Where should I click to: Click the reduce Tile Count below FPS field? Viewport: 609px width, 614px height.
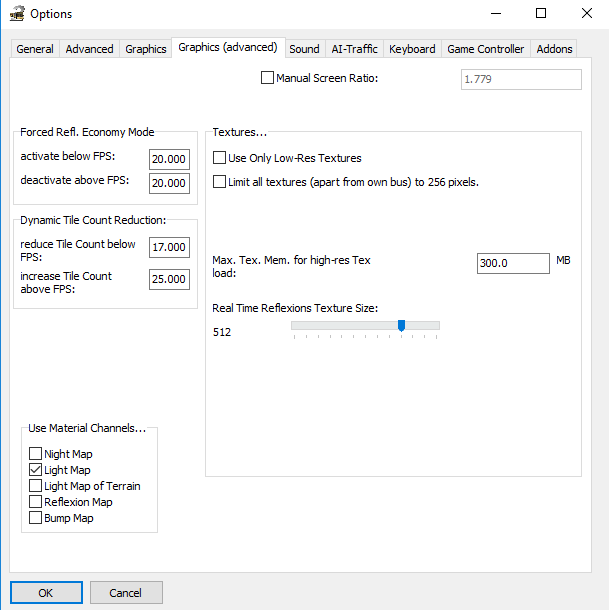169,247
